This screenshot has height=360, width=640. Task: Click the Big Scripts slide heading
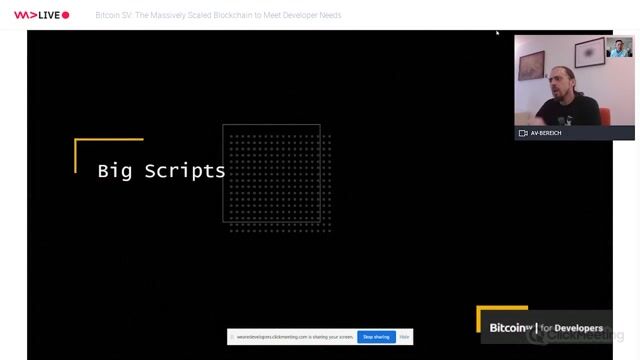(x=161, y=171)
